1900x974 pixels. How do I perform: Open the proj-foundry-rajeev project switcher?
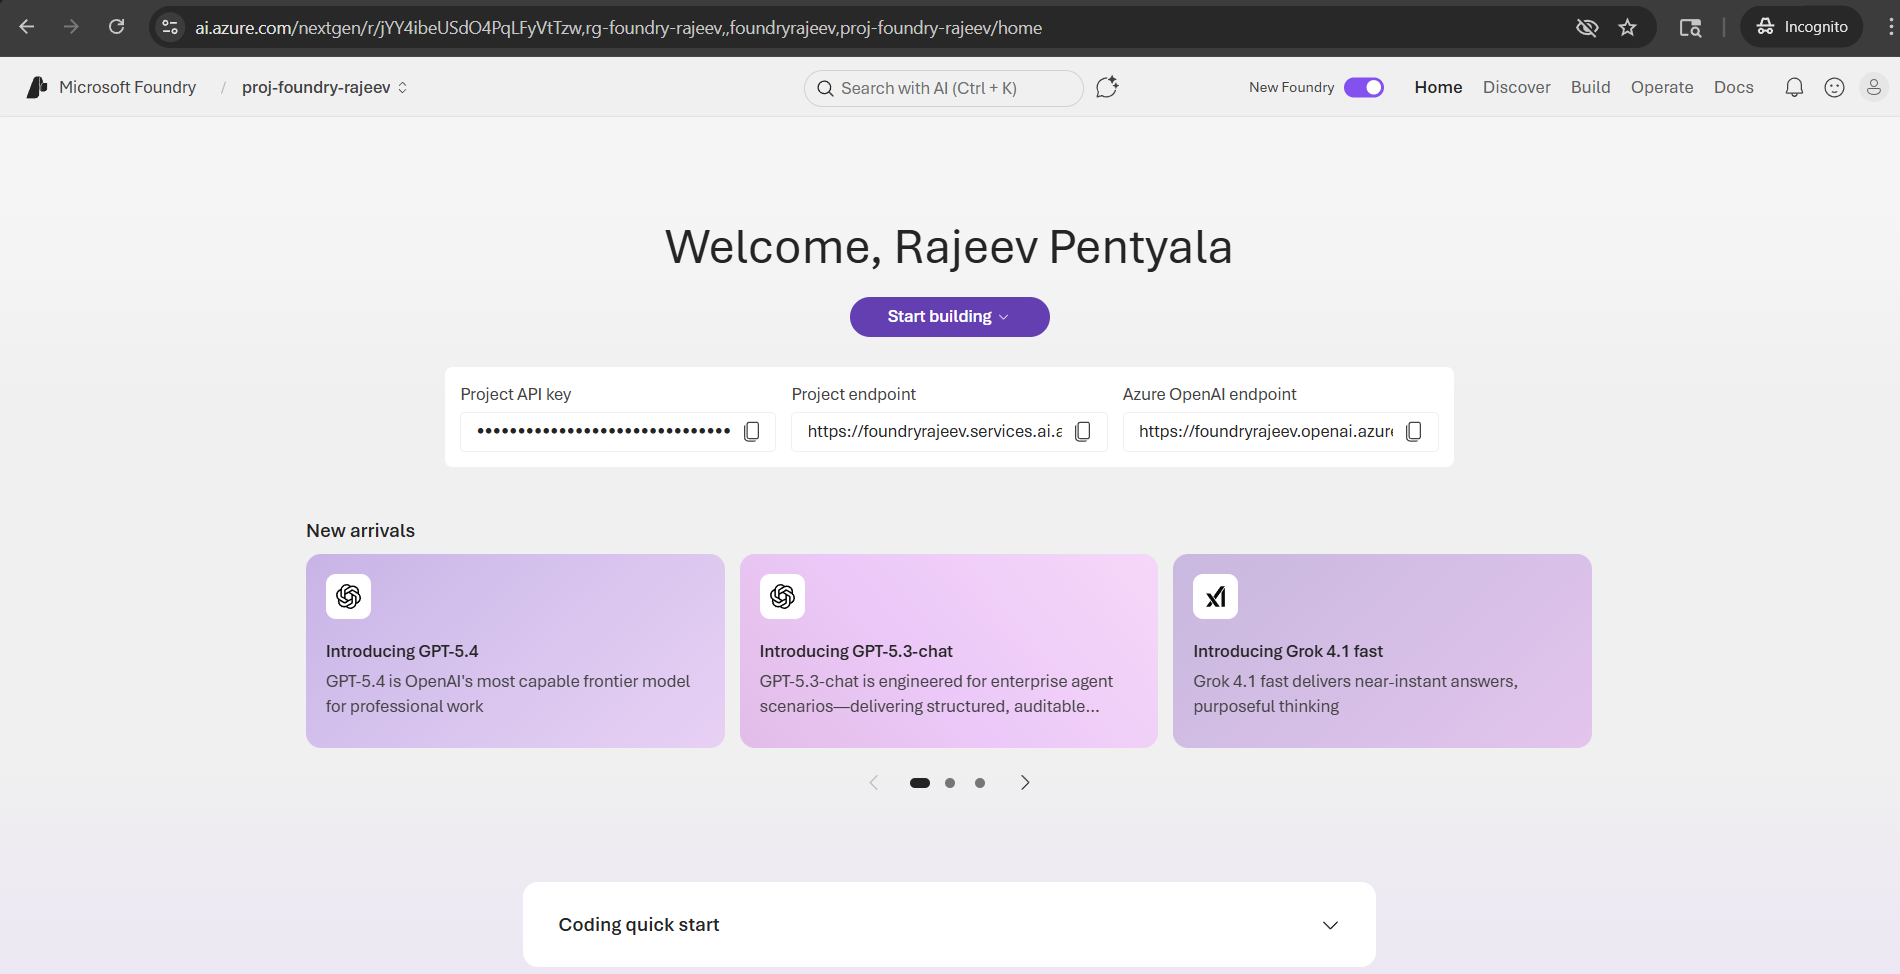coord(324,88)
